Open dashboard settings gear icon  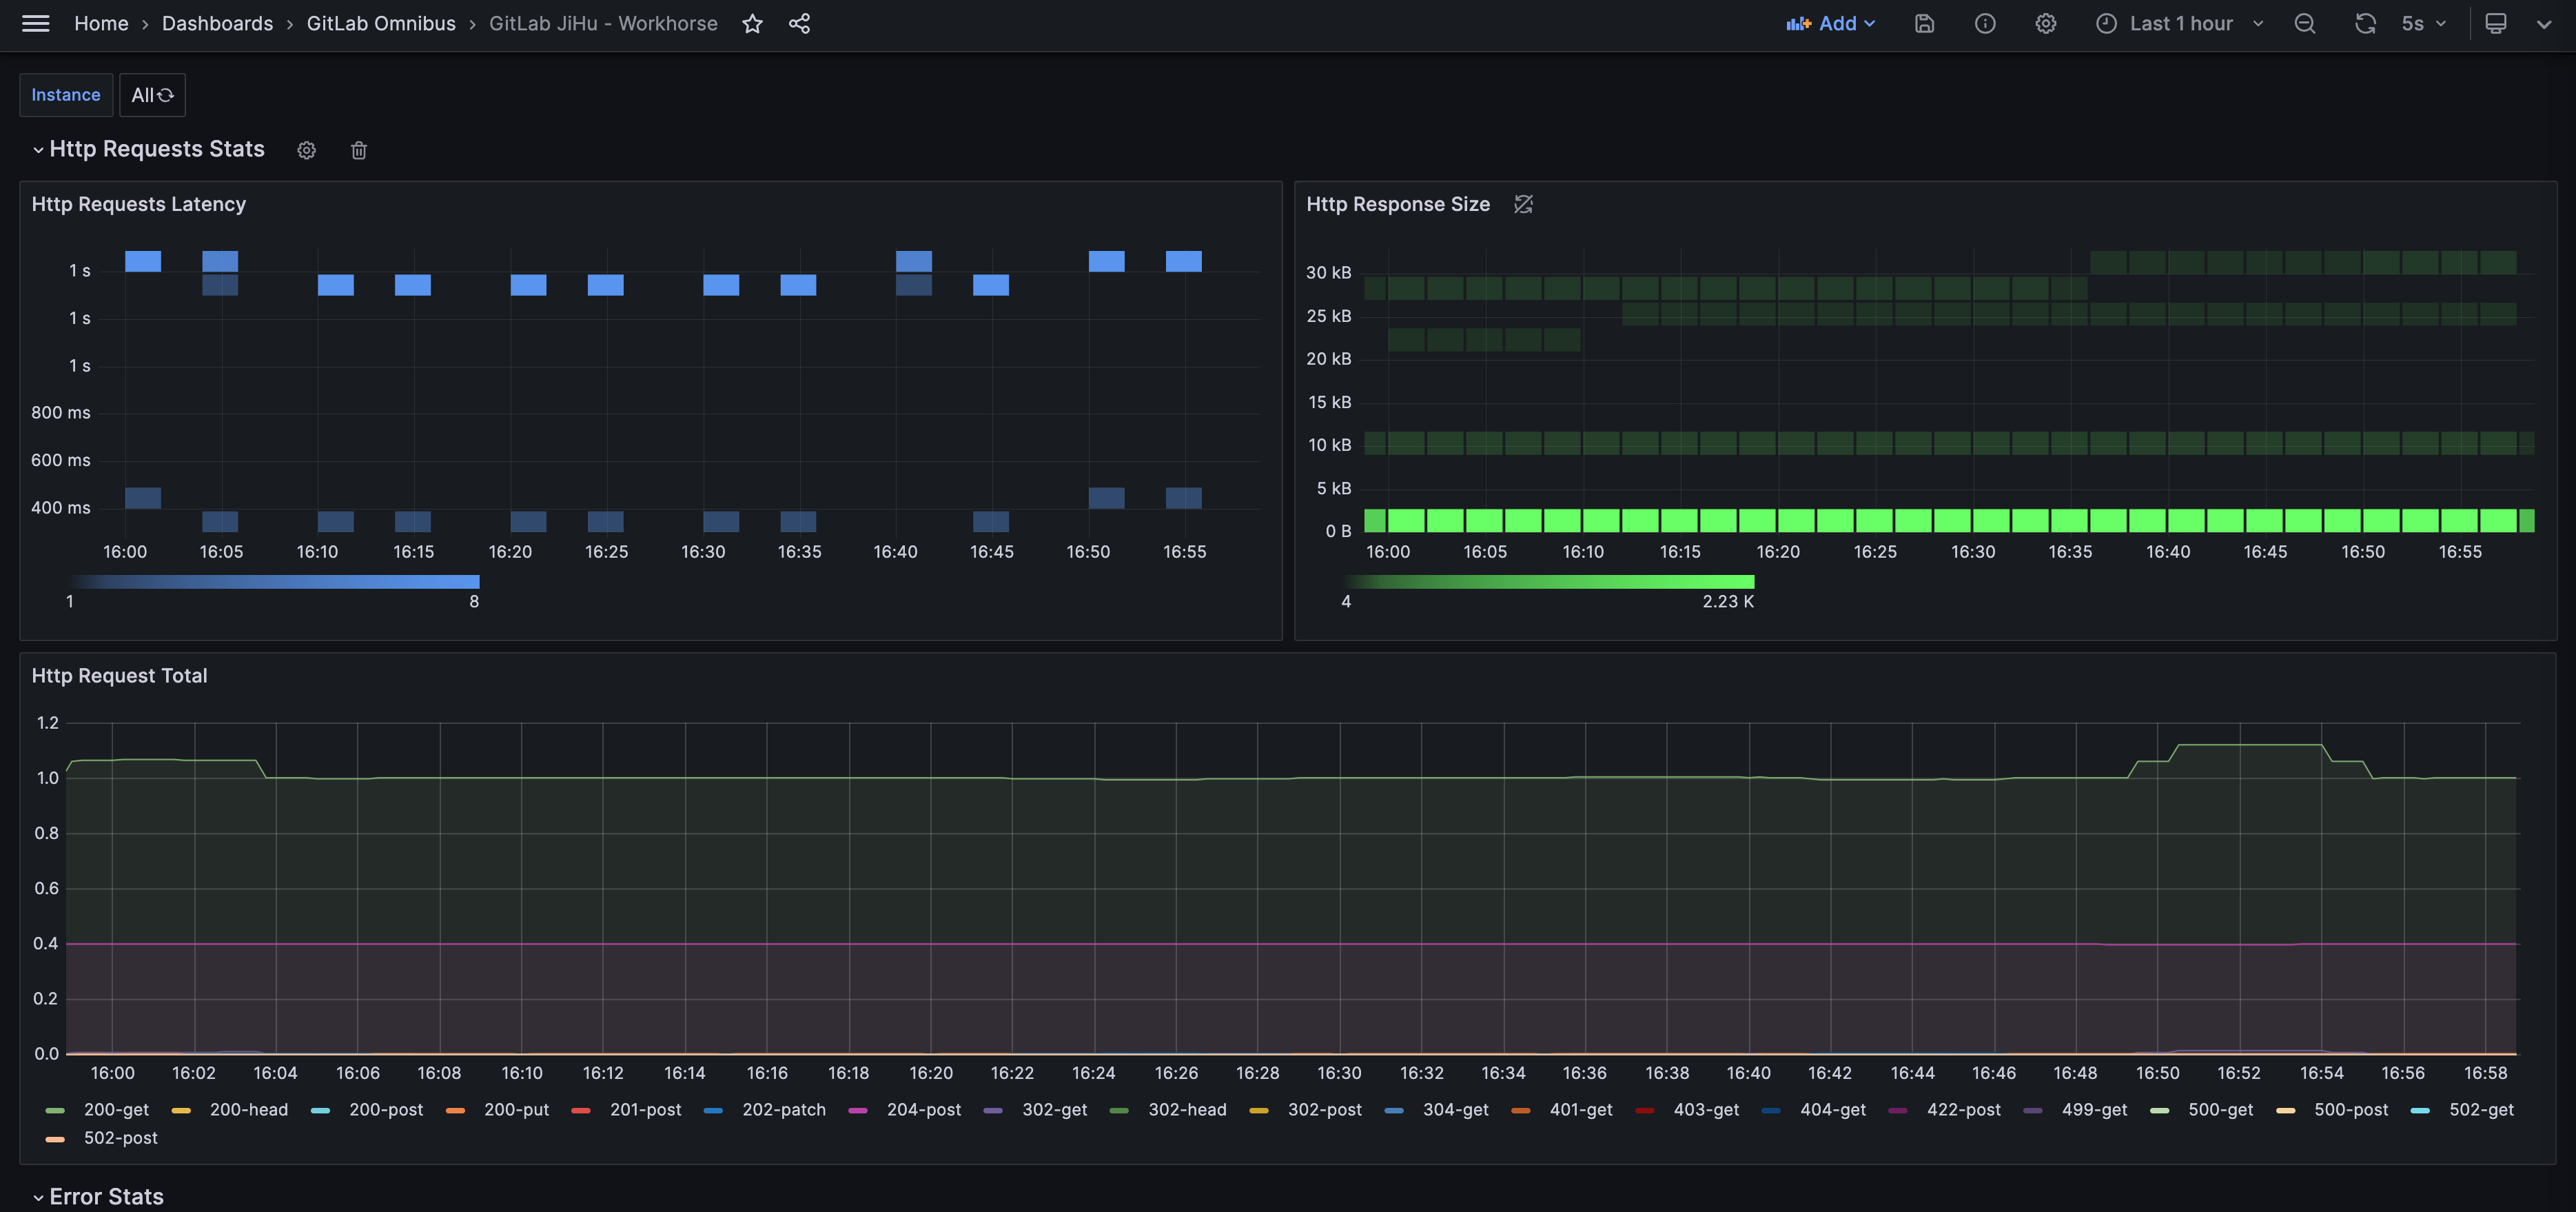(x=2045, y=24)
